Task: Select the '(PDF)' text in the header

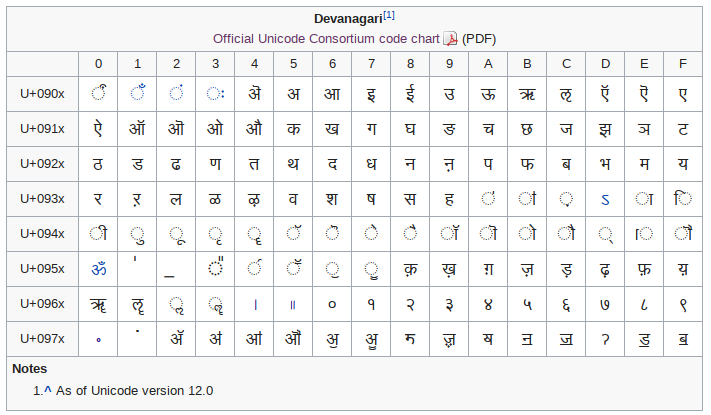Action: coord(479,39)
